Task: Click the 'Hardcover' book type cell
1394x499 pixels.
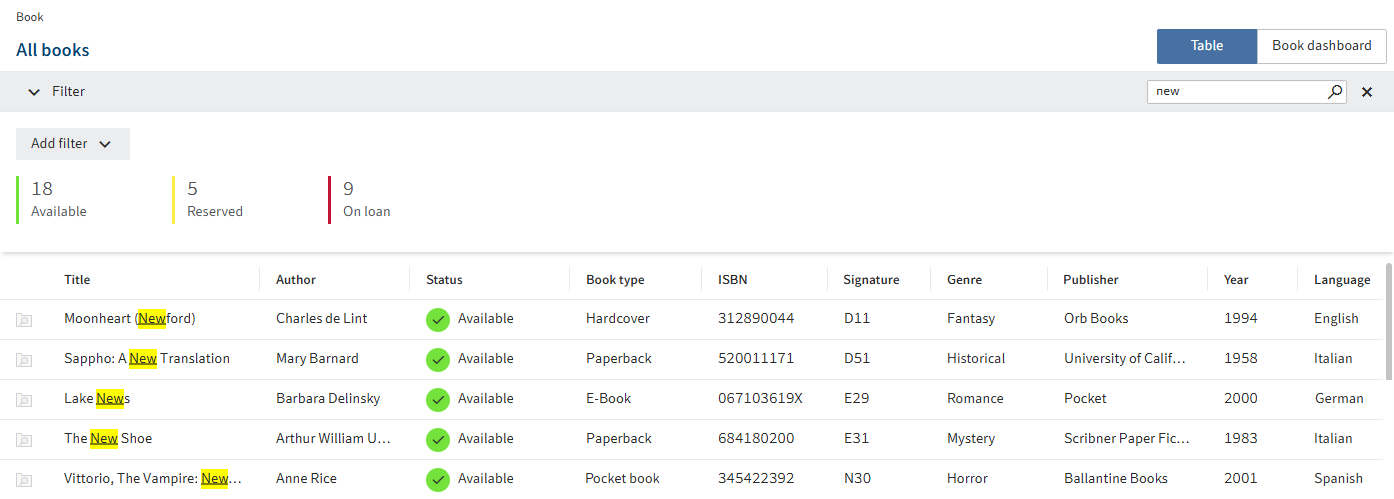Action: 618,319
